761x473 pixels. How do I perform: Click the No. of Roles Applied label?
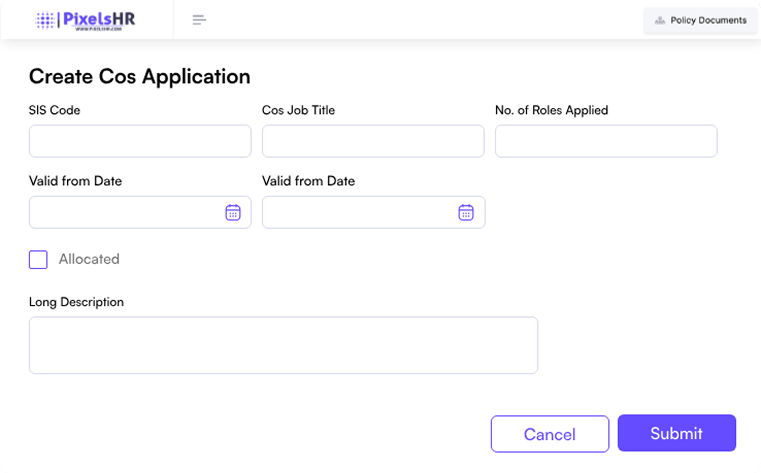[551, 110]
